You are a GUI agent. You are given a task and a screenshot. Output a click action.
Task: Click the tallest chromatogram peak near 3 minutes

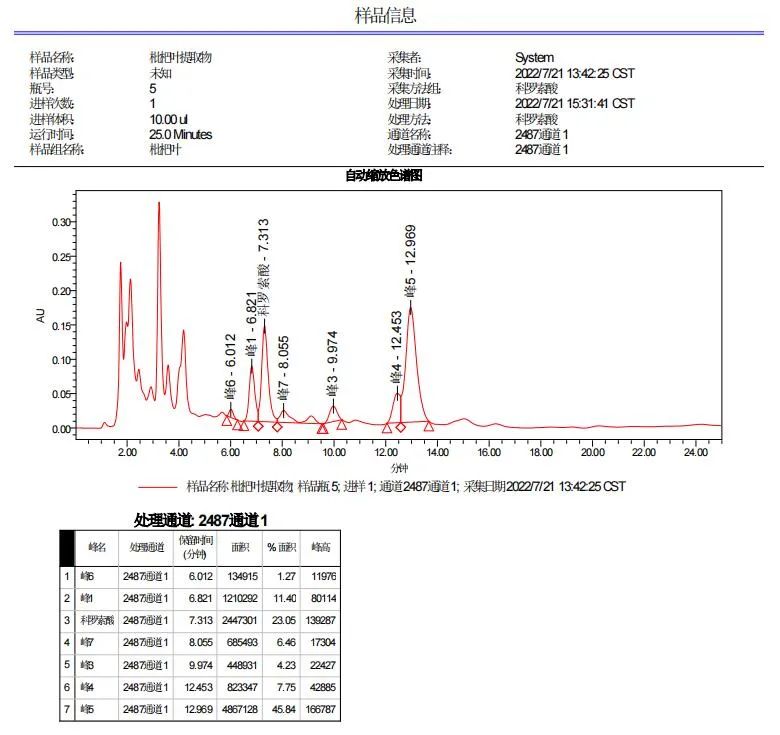click(158, 204)
